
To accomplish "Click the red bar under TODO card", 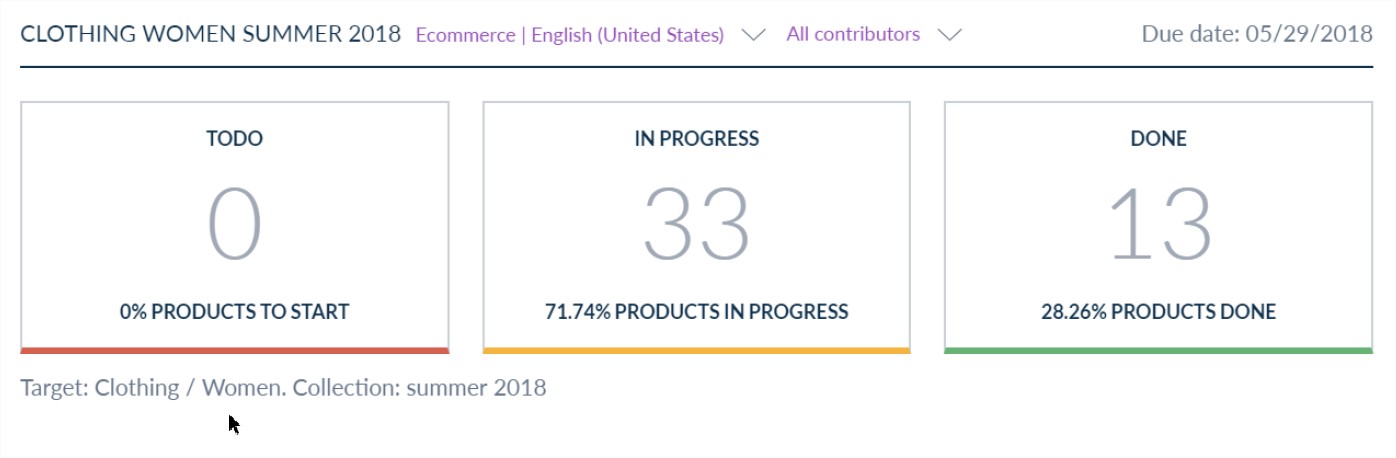I will (x=235, y=350).
